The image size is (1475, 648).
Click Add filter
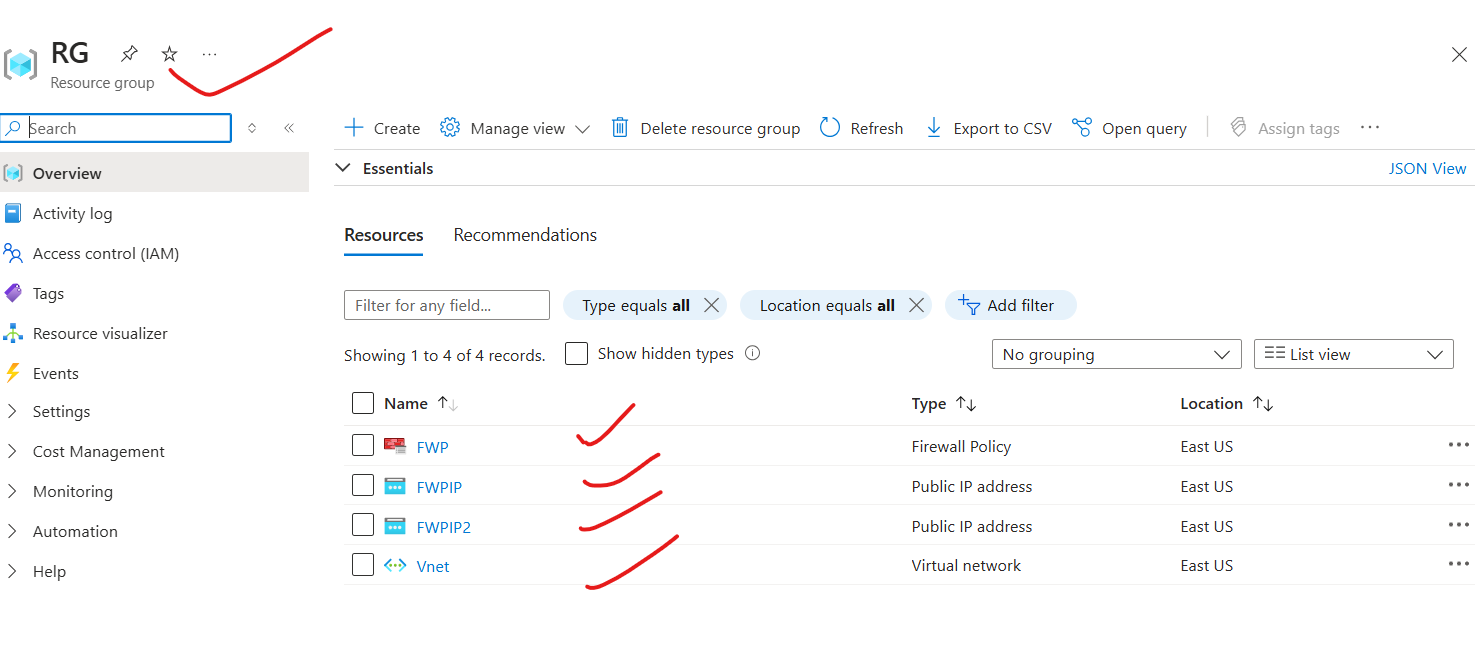click(1010, 305)
